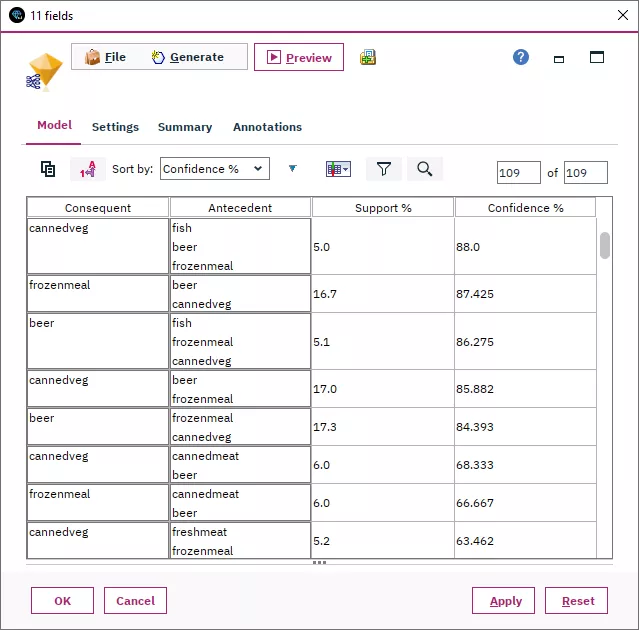Click the blue sort direction triangle
This screenshot has height=630, width=639.
pyautogui.click(x=292, y=169)
